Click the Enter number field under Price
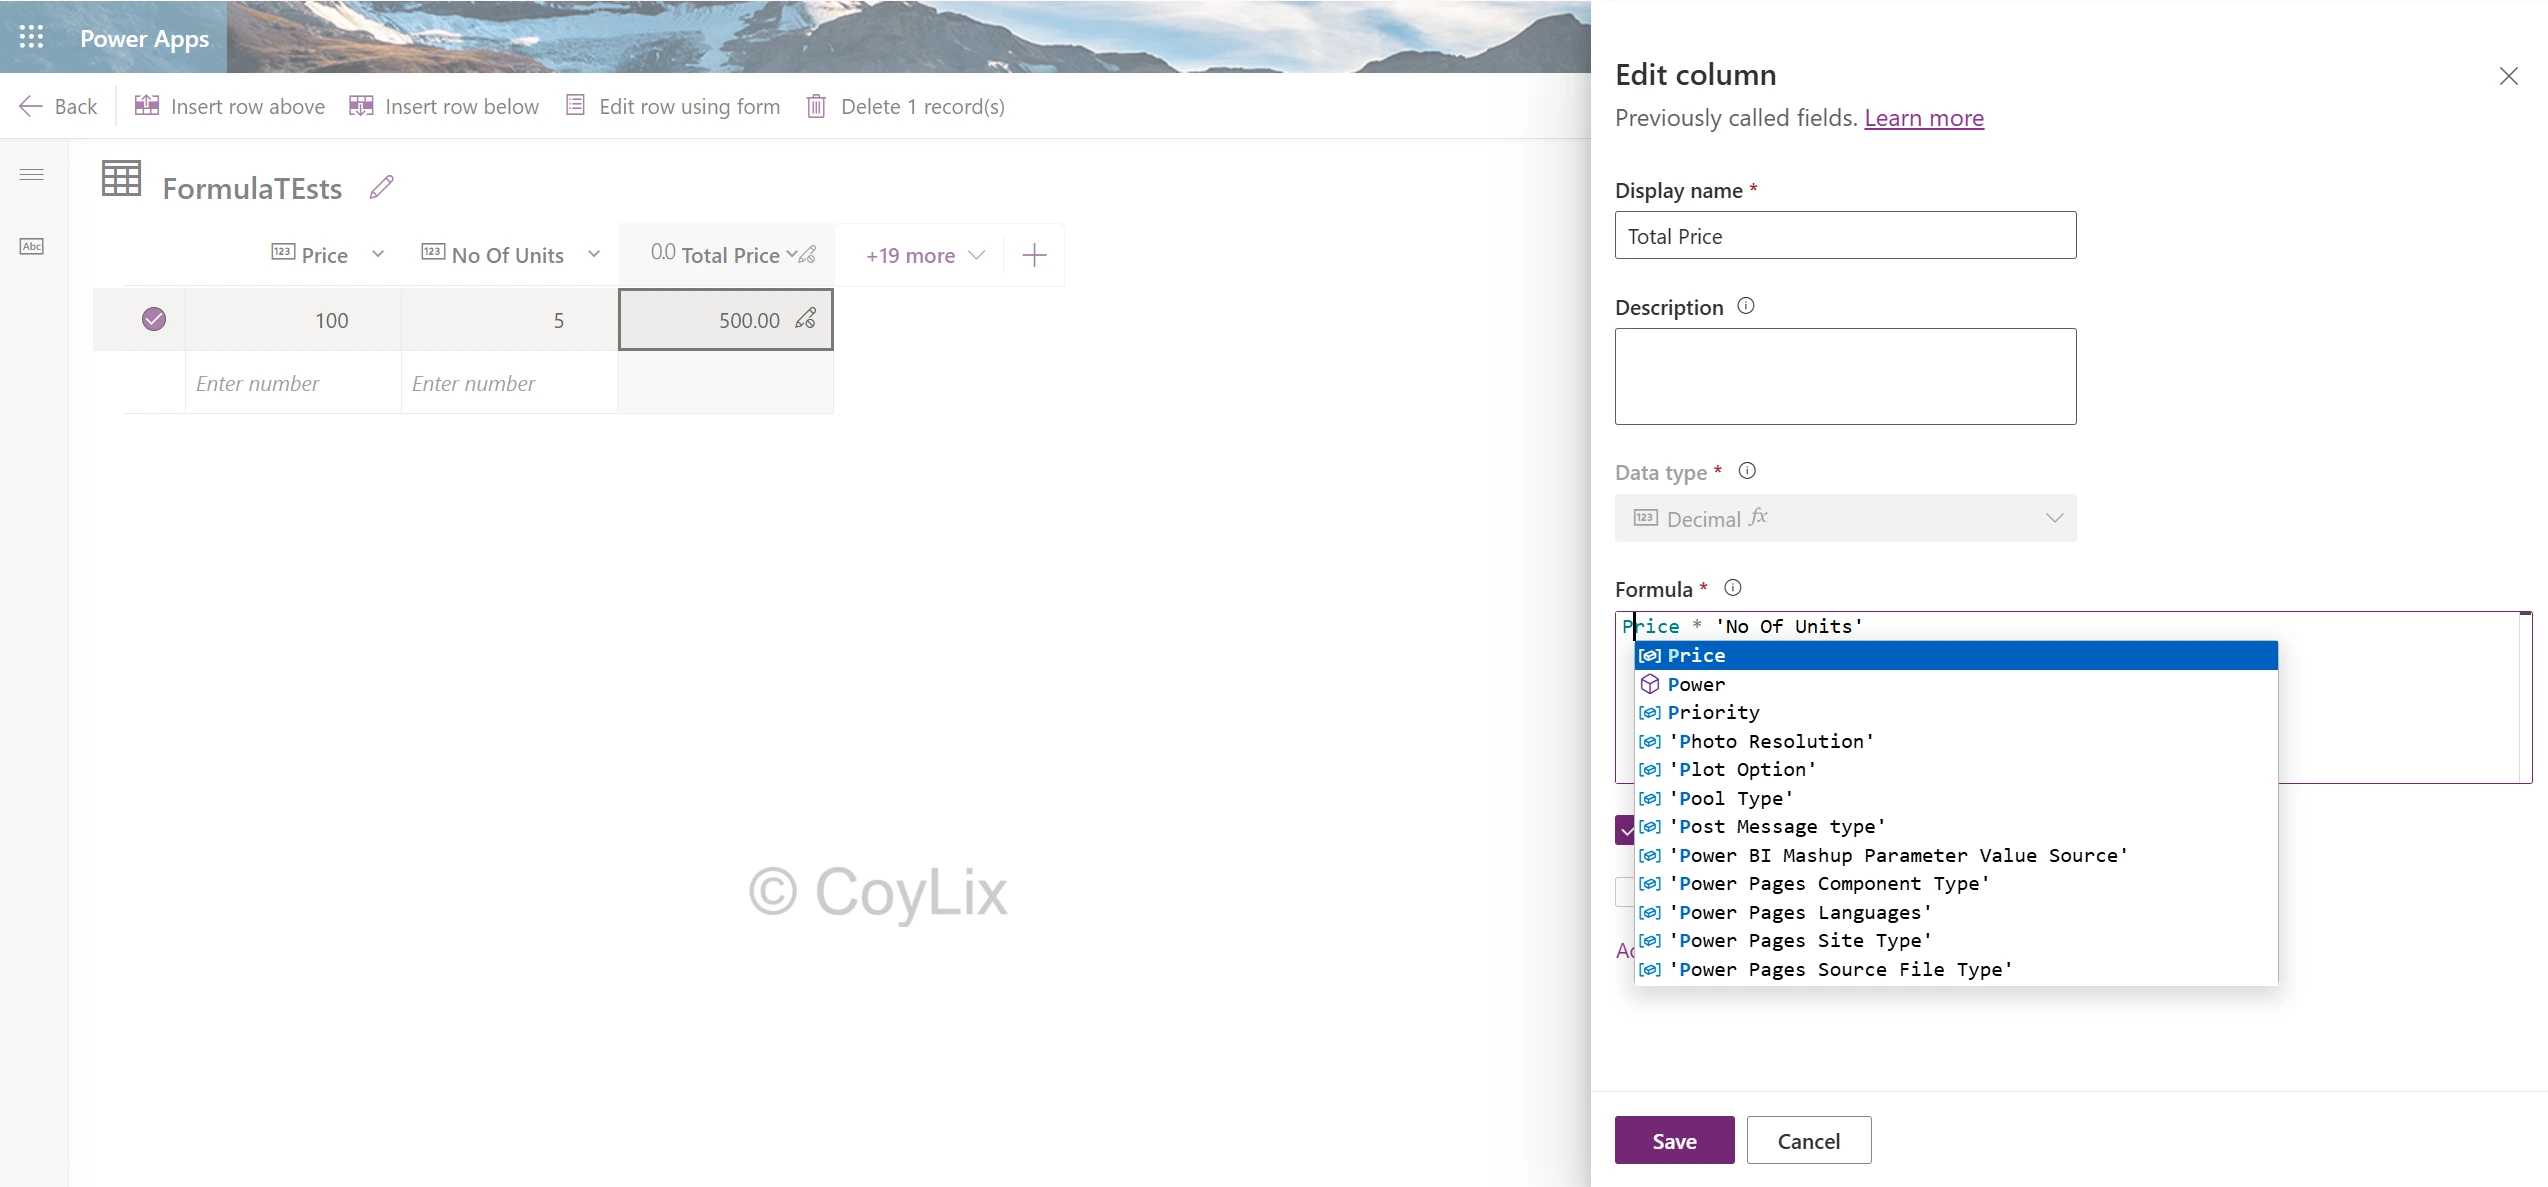Viewport: 2548px width, 1187px height. [293, 383]
